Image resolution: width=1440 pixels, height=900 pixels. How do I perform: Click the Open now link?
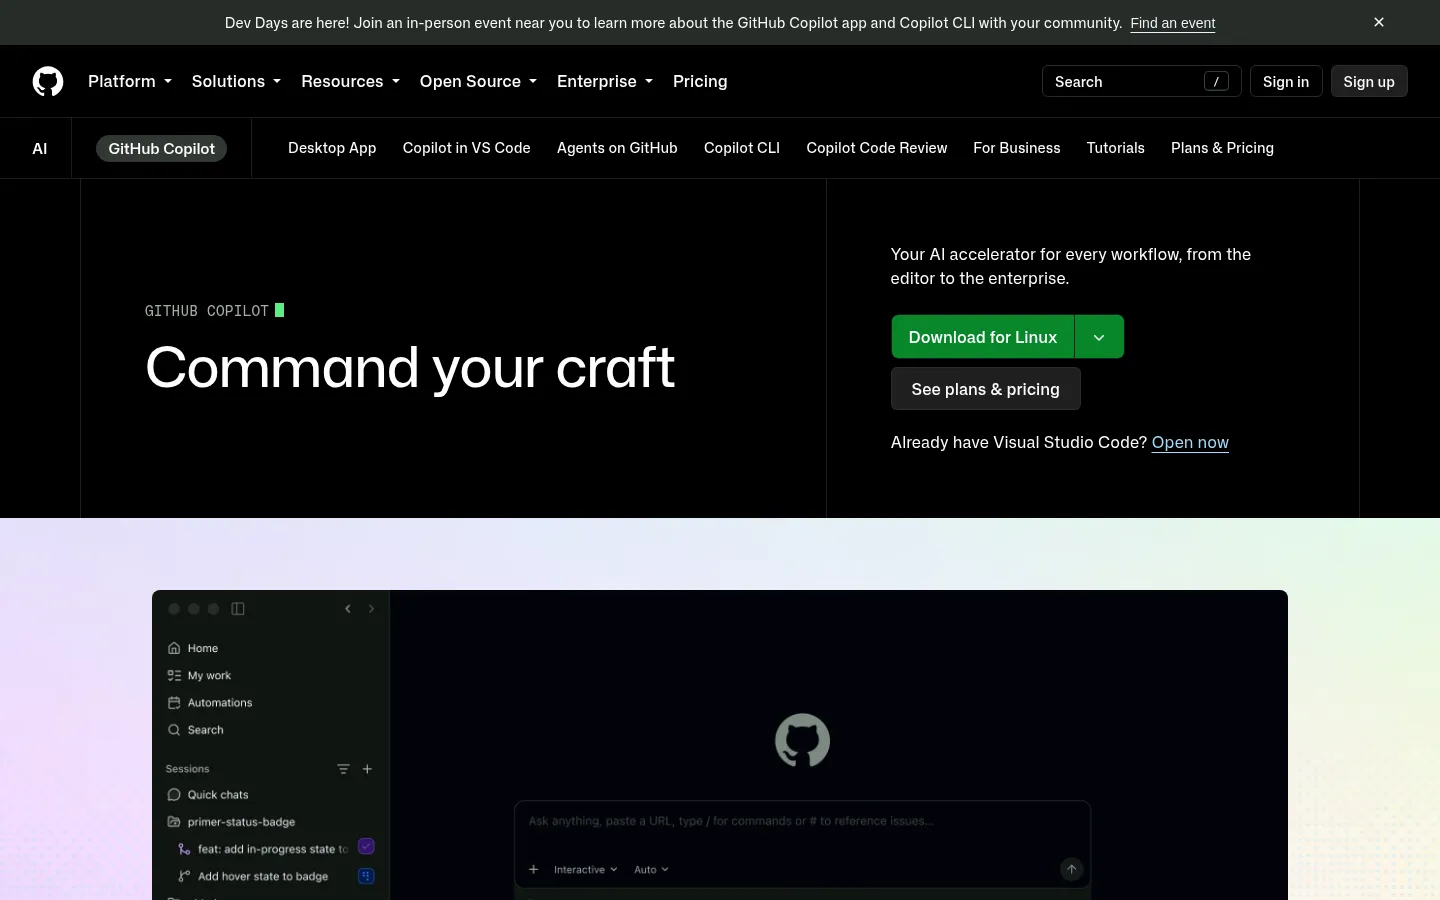(x=1190, y=442)
